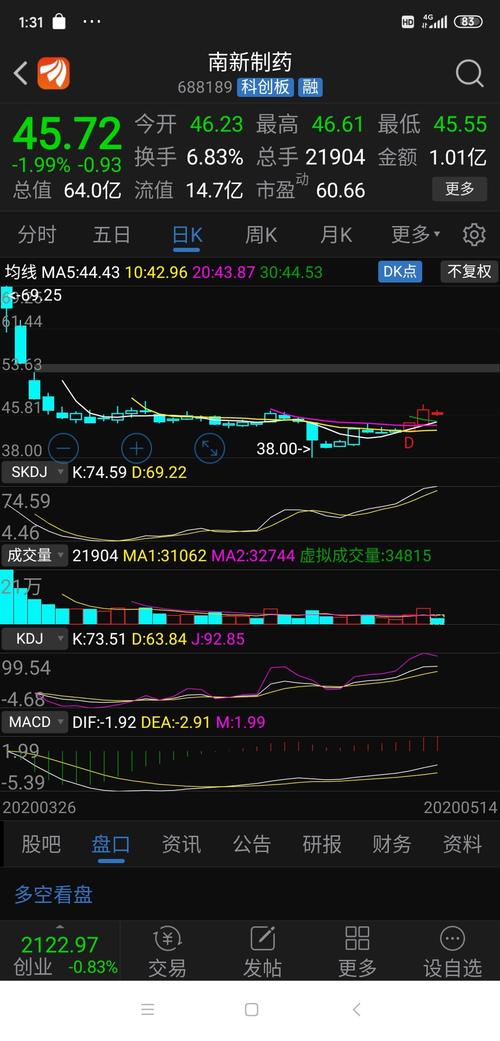Switch to 周K chart tab
This screenshot has height=1041, width=500.
coord(261,234)
